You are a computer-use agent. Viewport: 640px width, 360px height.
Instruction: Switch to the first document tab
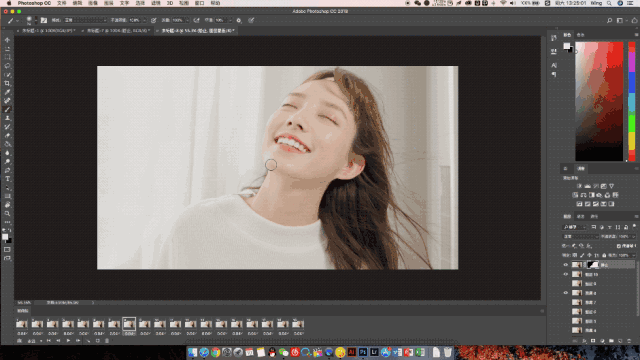[47, 31]
